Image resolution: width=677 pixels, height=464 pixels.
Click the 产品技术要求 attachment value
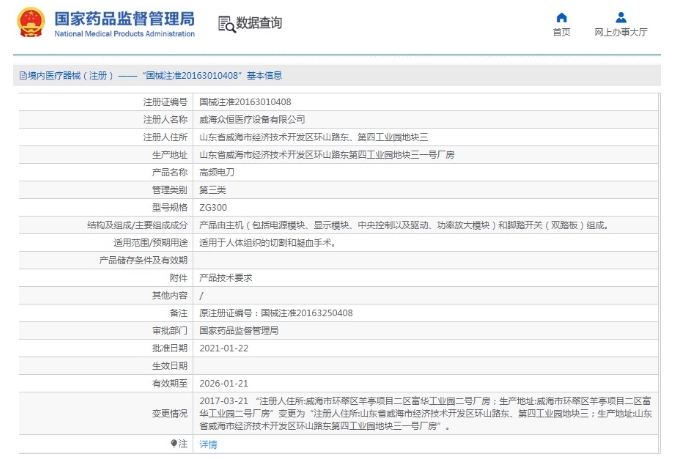click(x=225, y=278)
